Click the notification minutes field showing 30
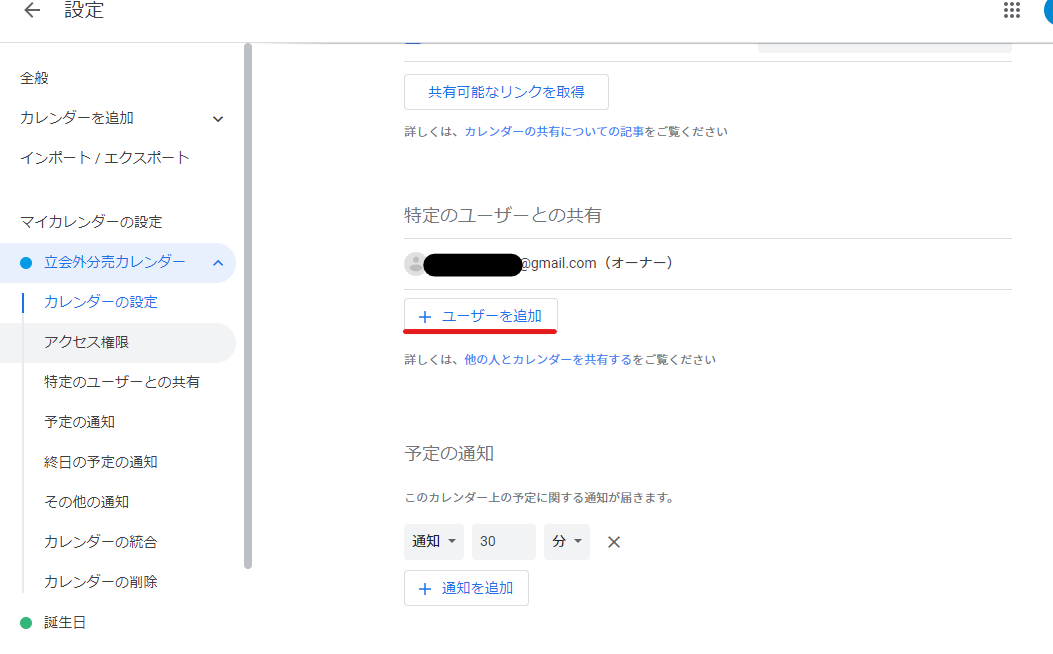 tap(503, 542)
